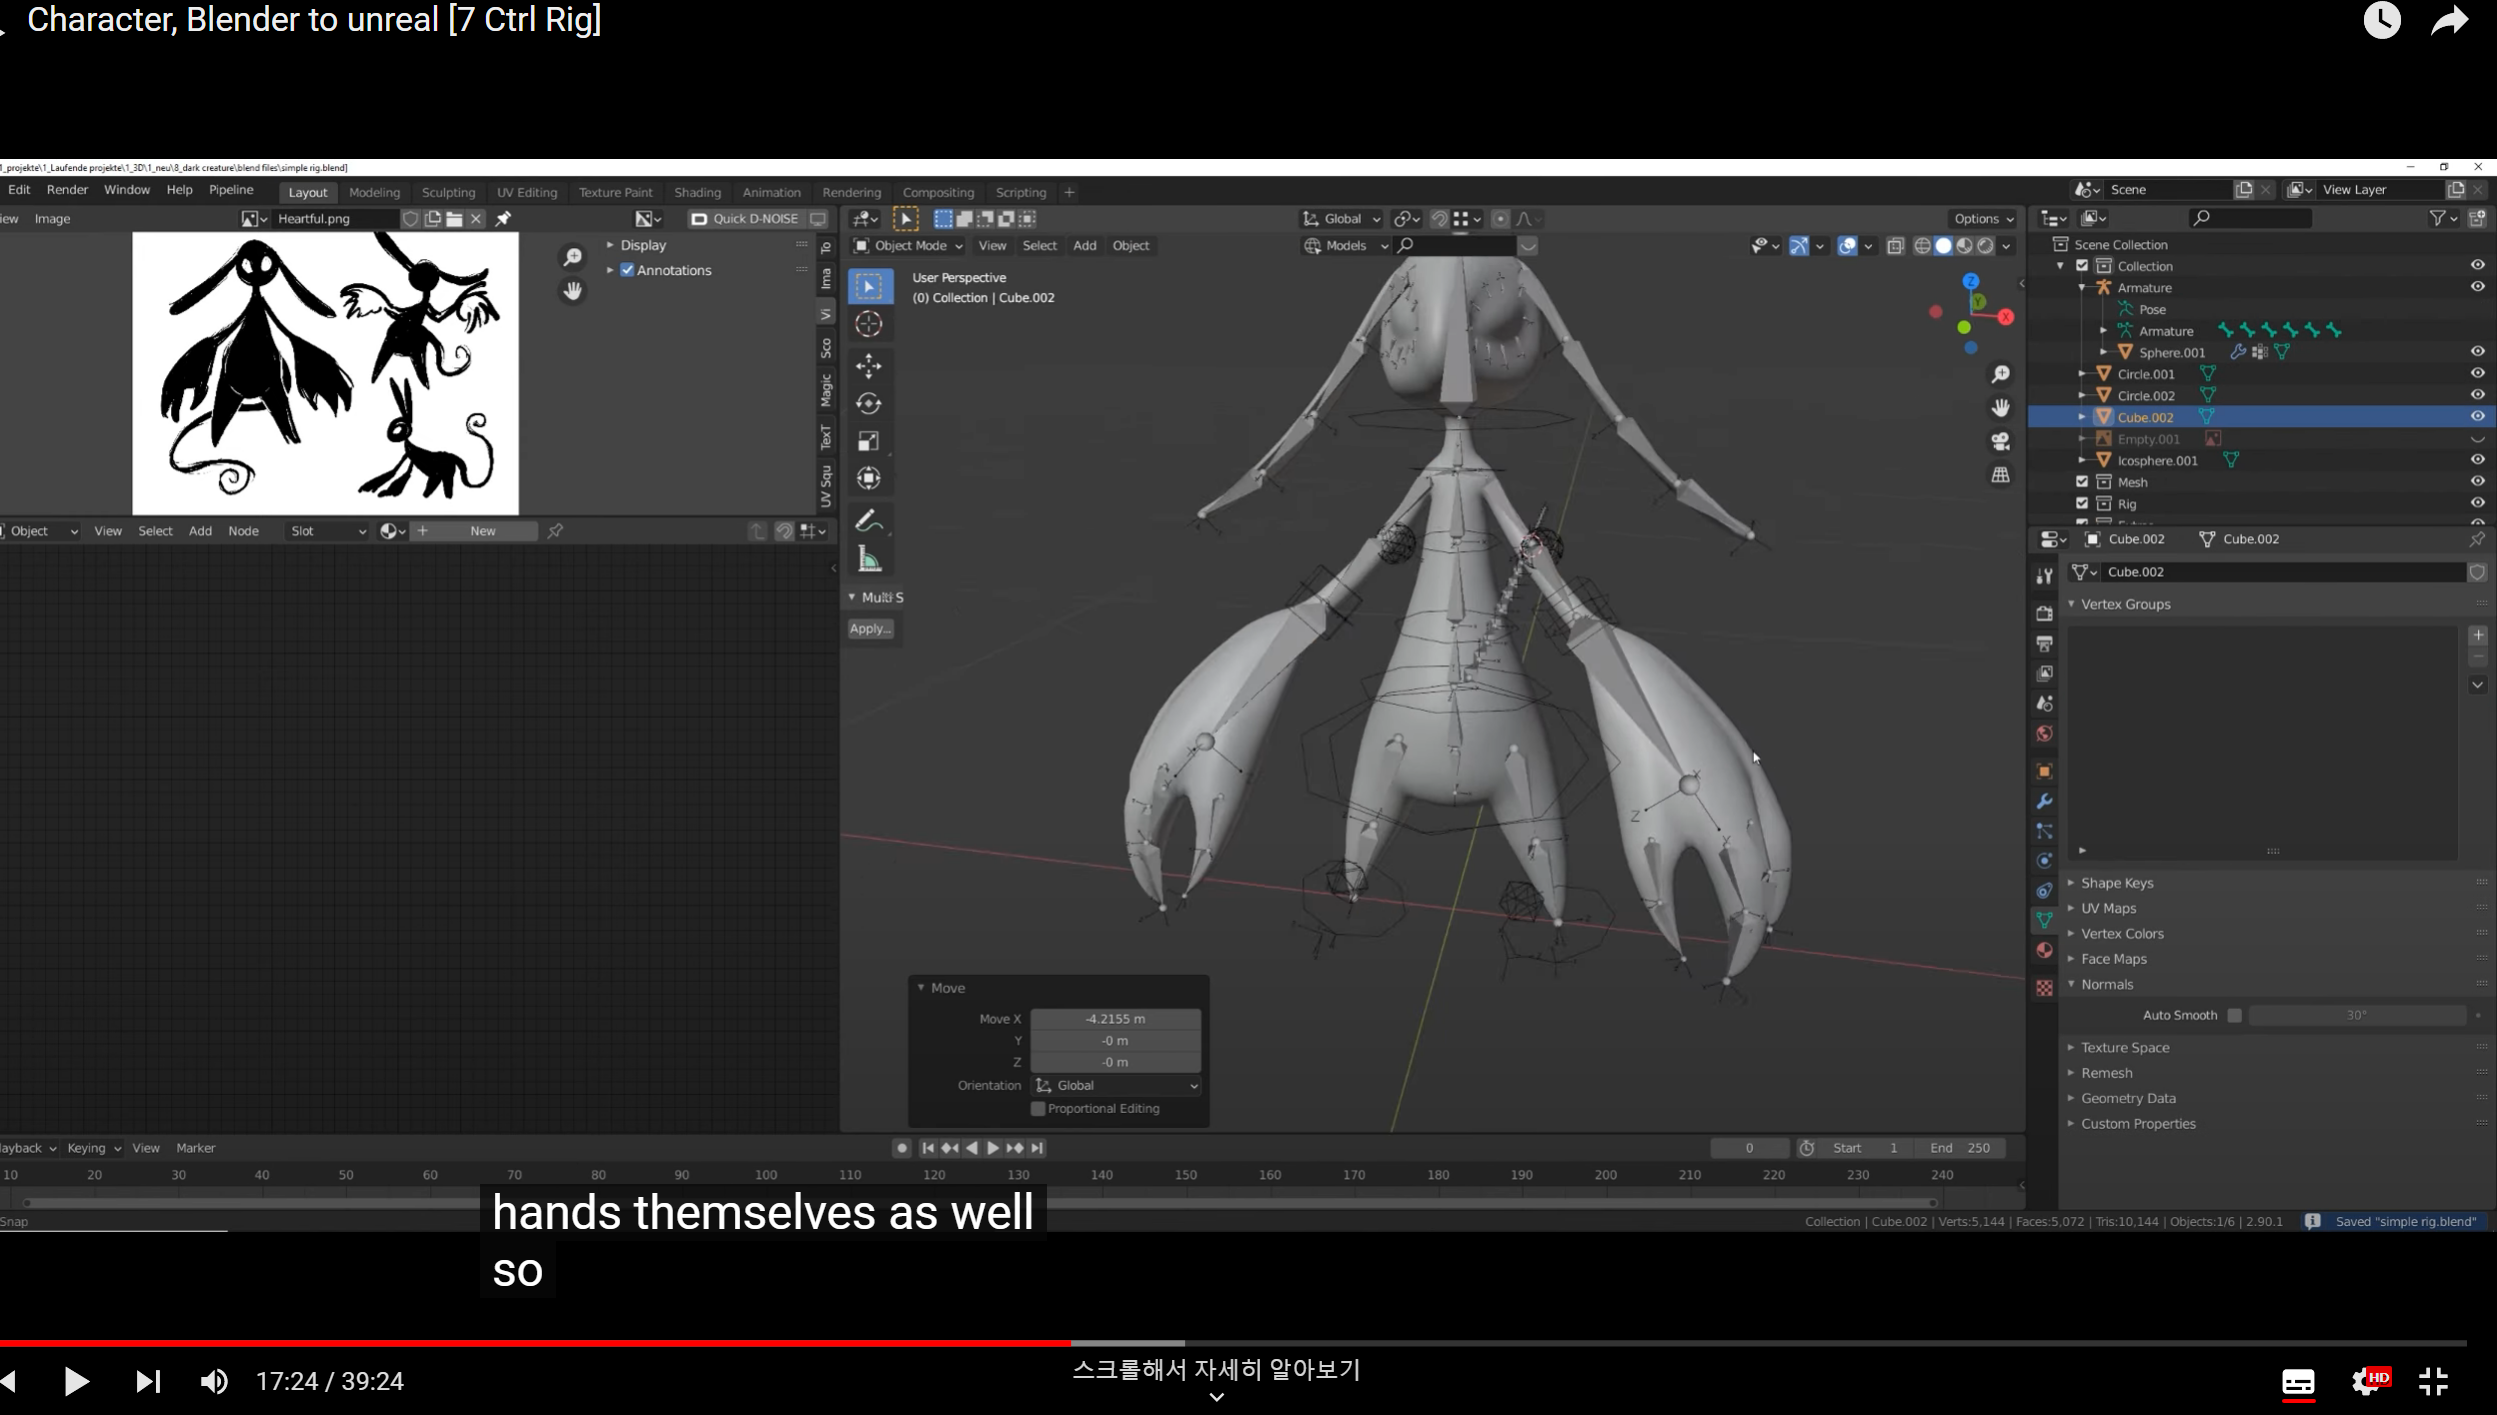Open the Material properties tab icon
This screenshot has width=2497, height=1415.
click(x=2044, y=951)
